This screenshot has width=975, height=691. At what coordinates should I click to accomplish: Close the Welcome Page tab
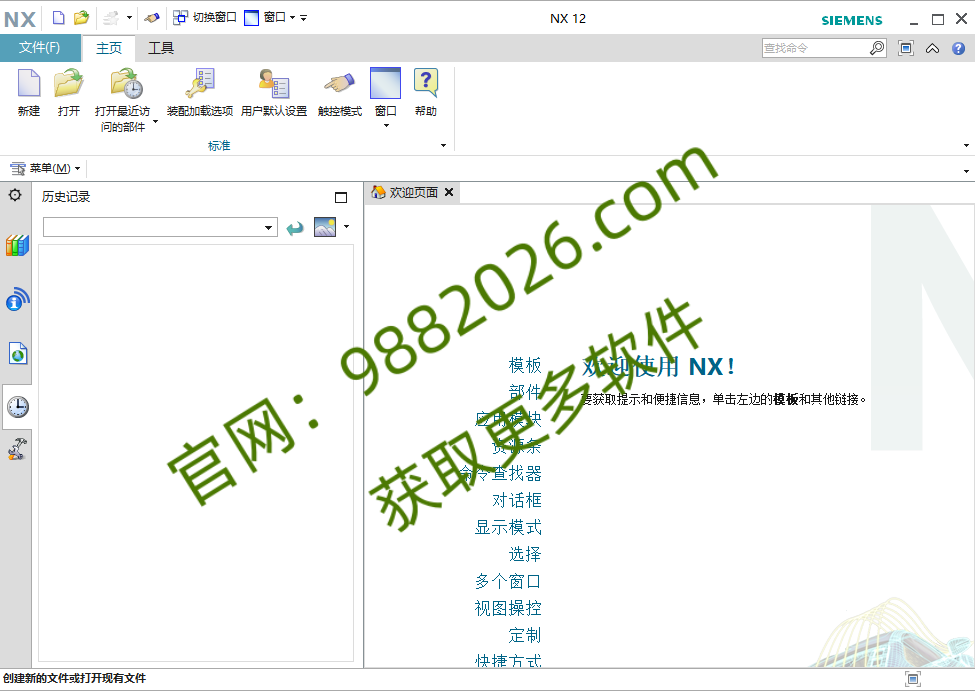[449, 192]
